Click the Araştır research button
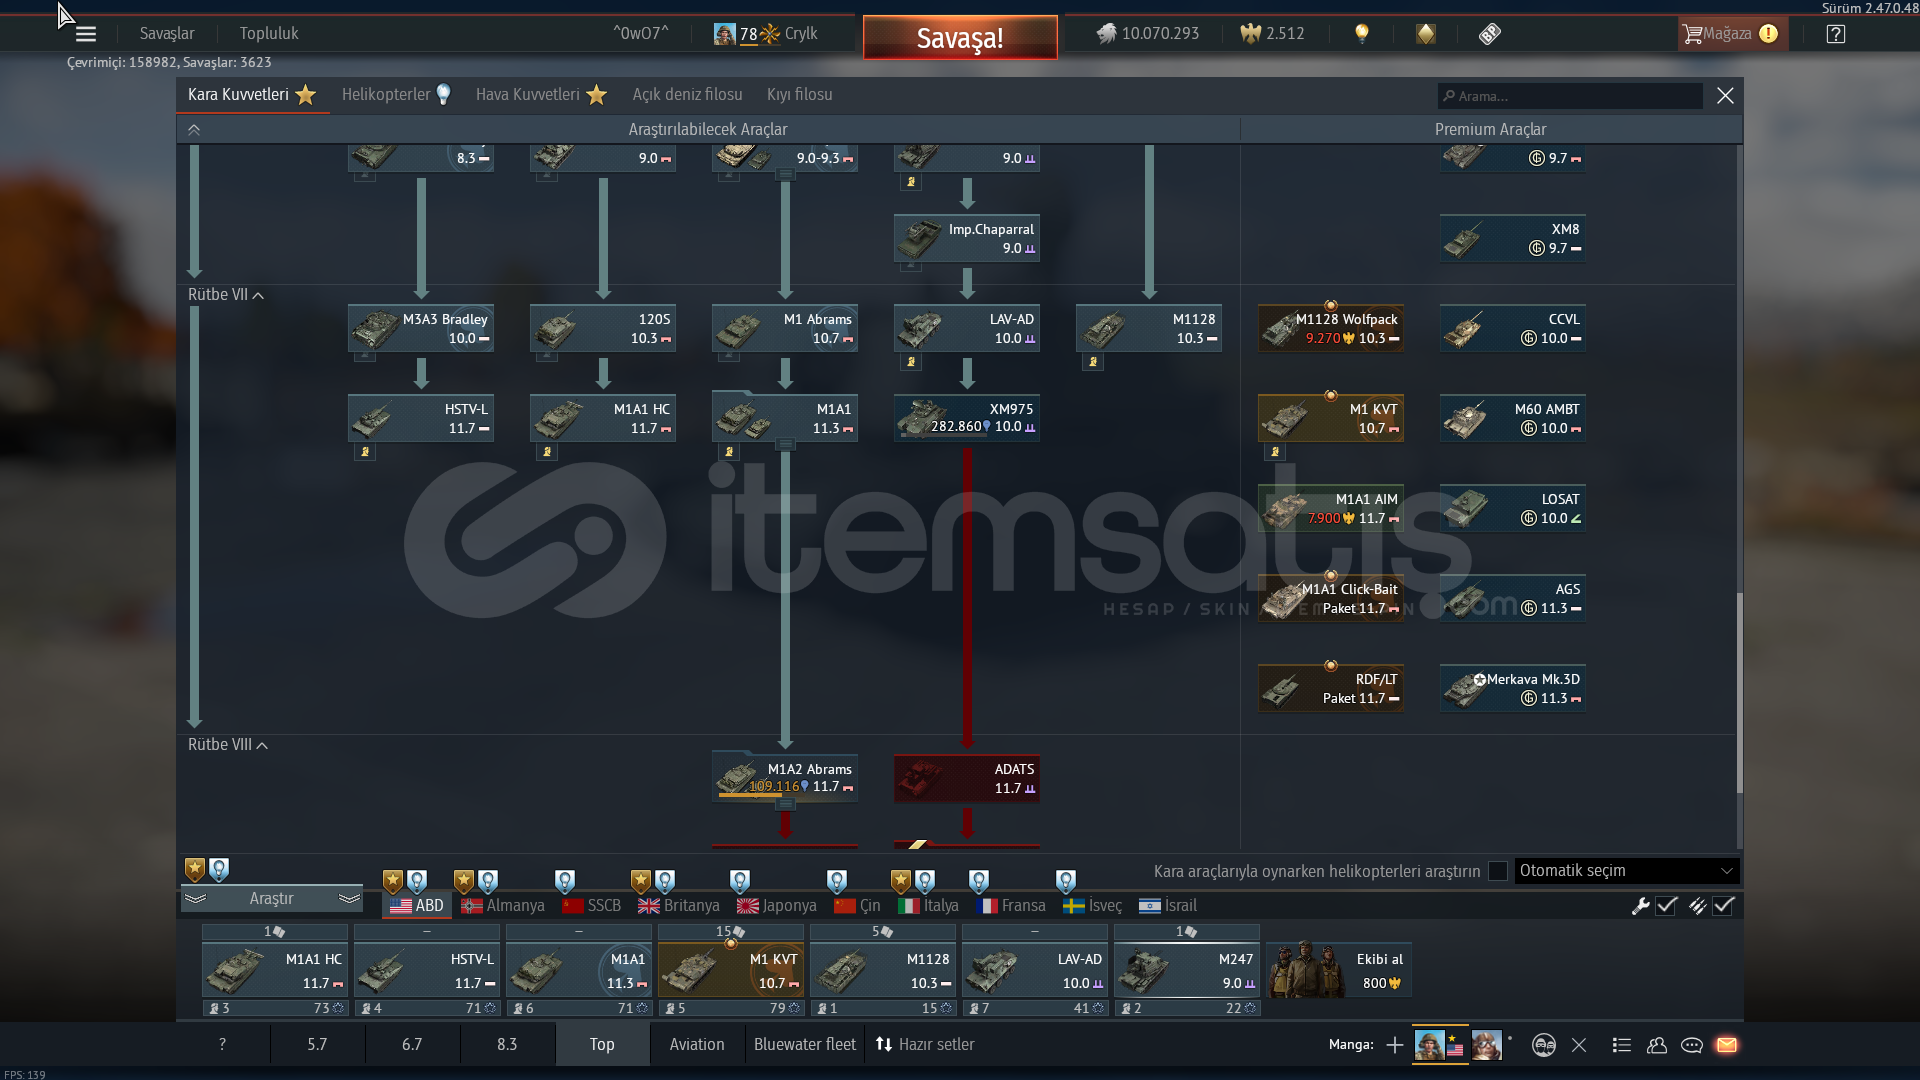Viewport: 1920px width, 1080px height. click(271, 899)
